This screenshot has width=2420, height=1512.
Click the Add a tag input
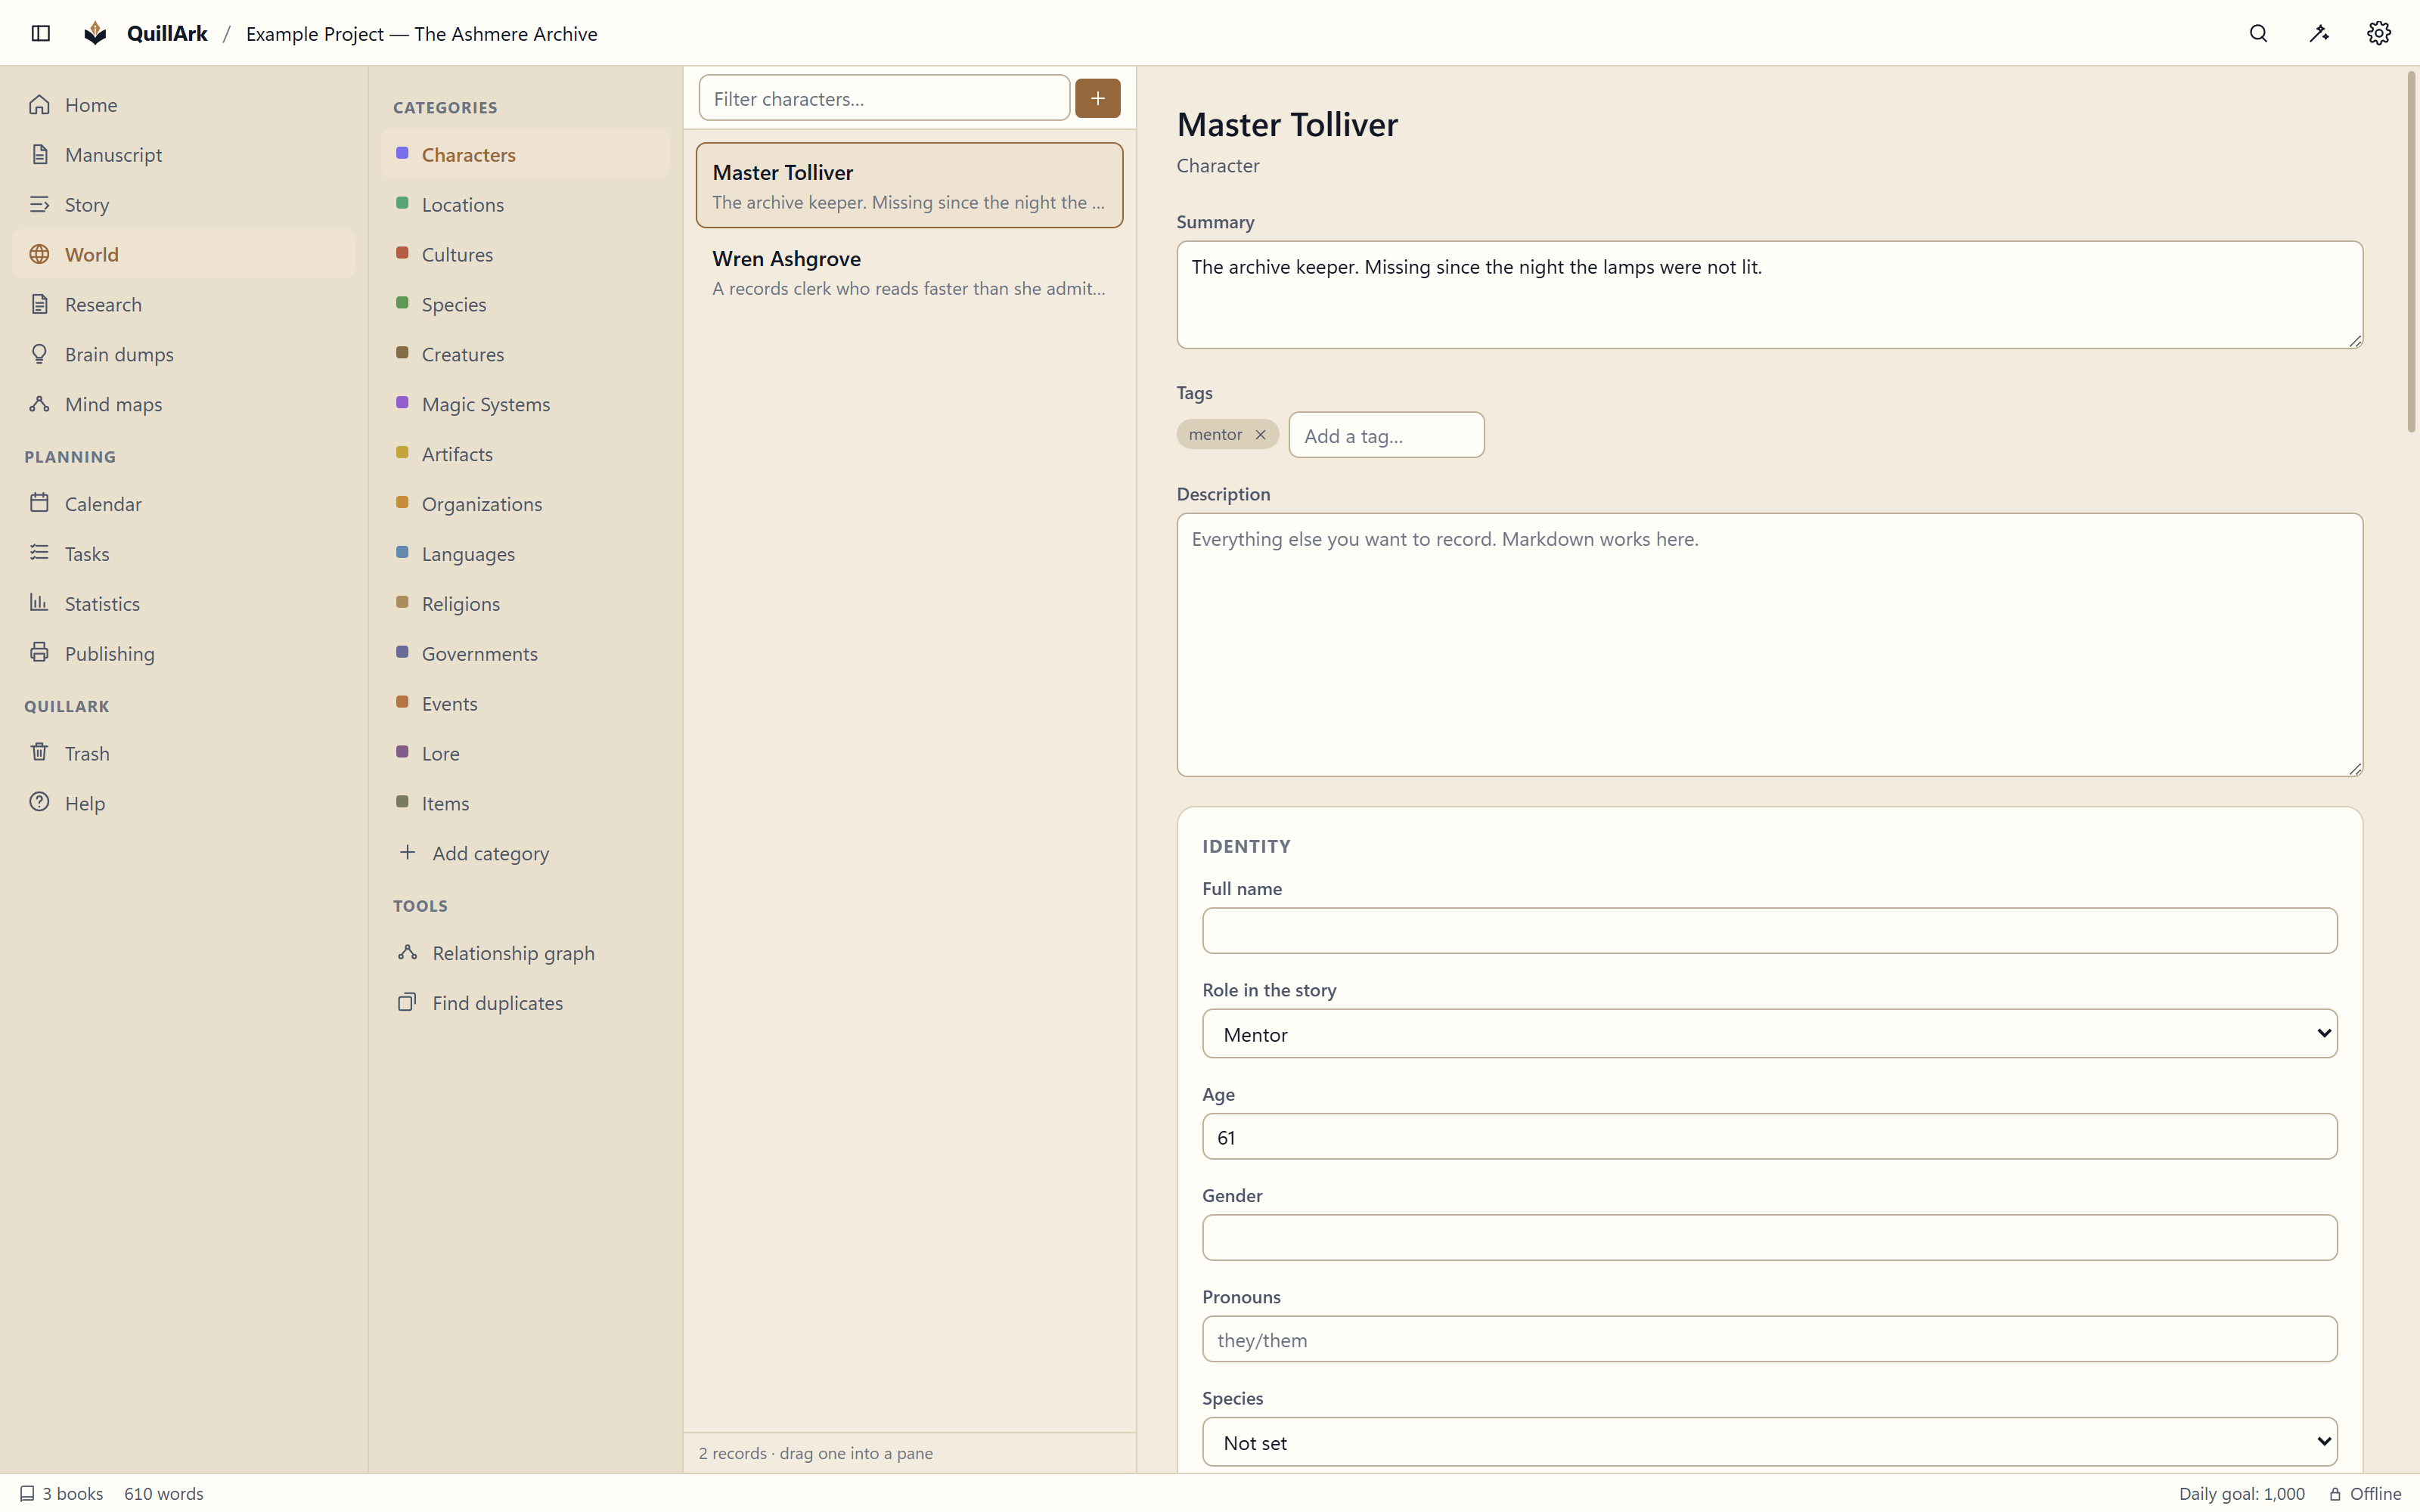pos(1386,435)
